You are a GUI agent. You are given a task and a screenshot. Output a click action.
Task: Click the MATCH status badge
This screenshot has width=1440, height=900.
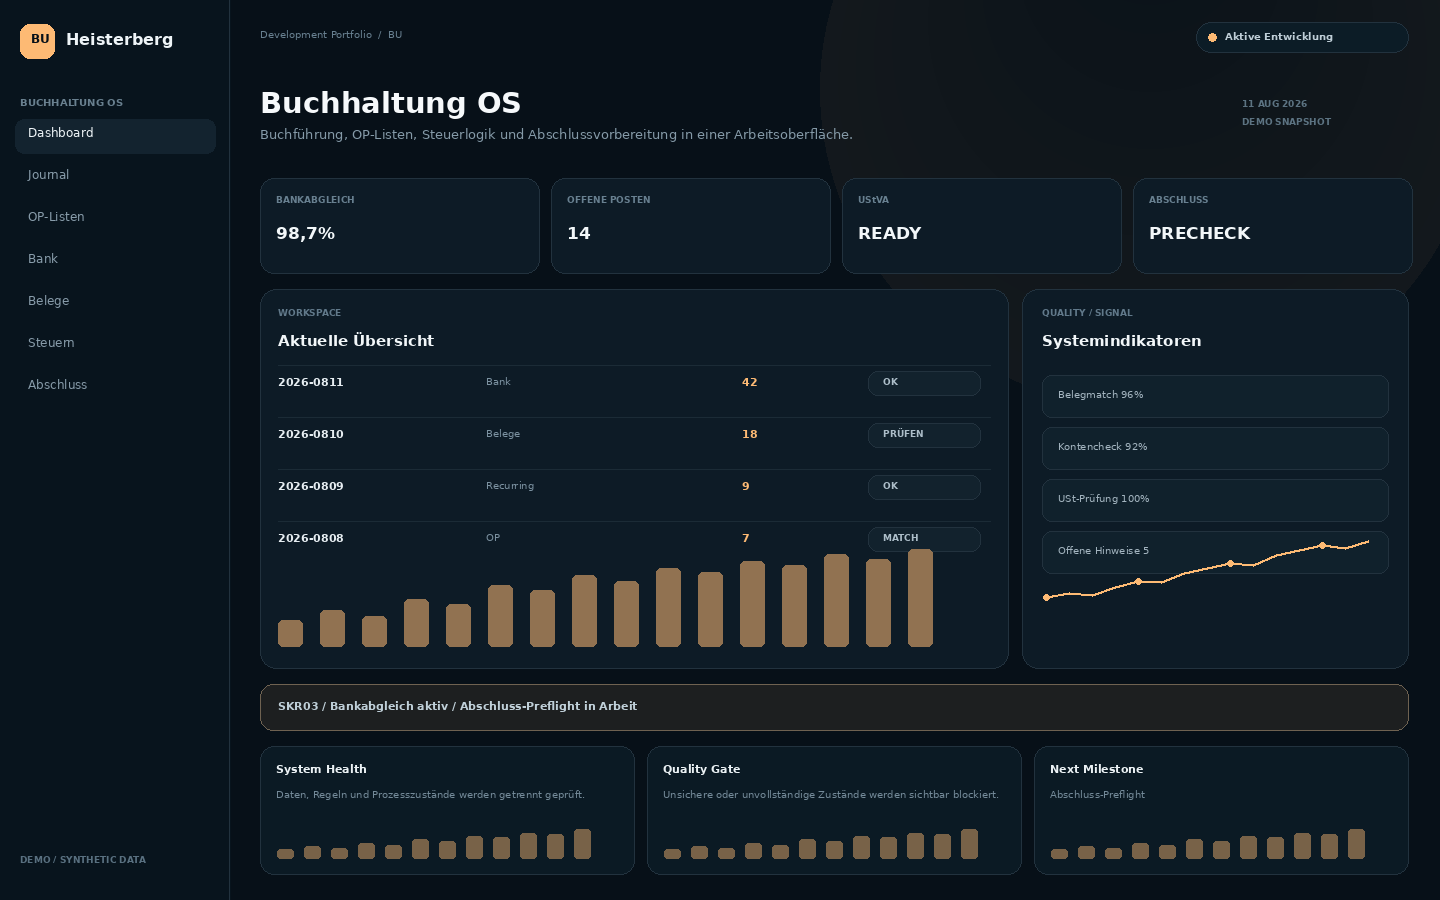point(924,539)
